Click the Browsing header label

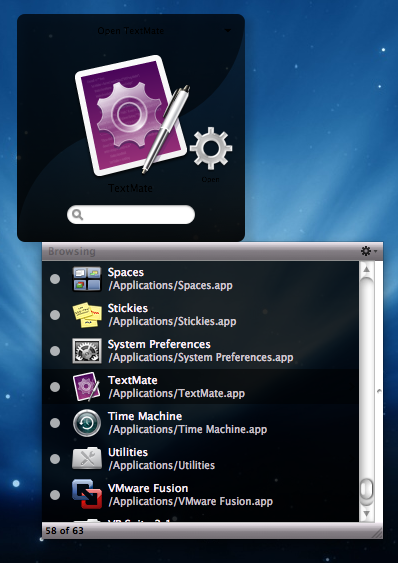point(72,251)
